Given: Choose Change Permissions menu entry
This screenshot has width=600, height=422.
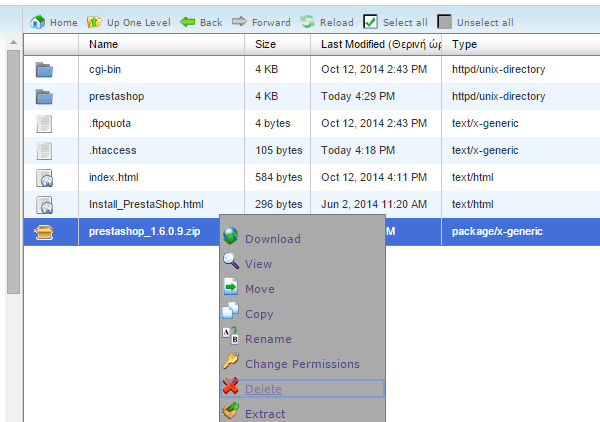Looking at the screenshot, I should (x=301, y=364).
